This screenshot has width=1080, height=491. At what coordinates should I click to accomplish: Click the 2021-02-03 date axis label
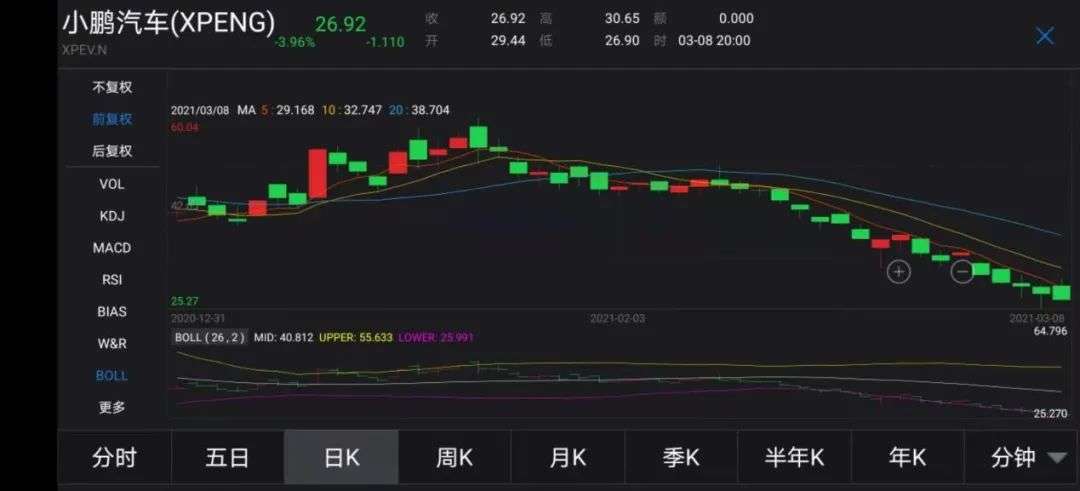[618, 319]
